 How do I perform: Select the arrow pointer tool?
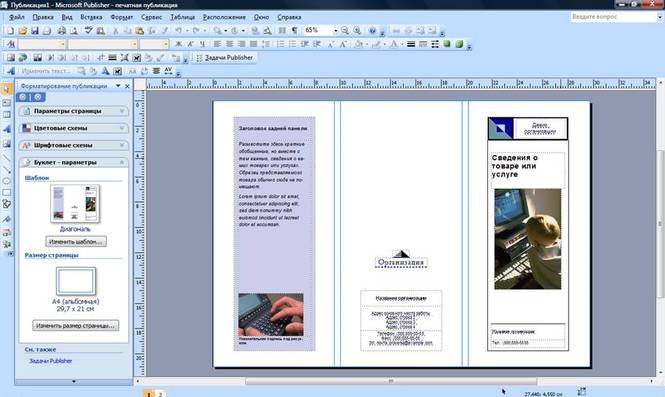[6, 89]
